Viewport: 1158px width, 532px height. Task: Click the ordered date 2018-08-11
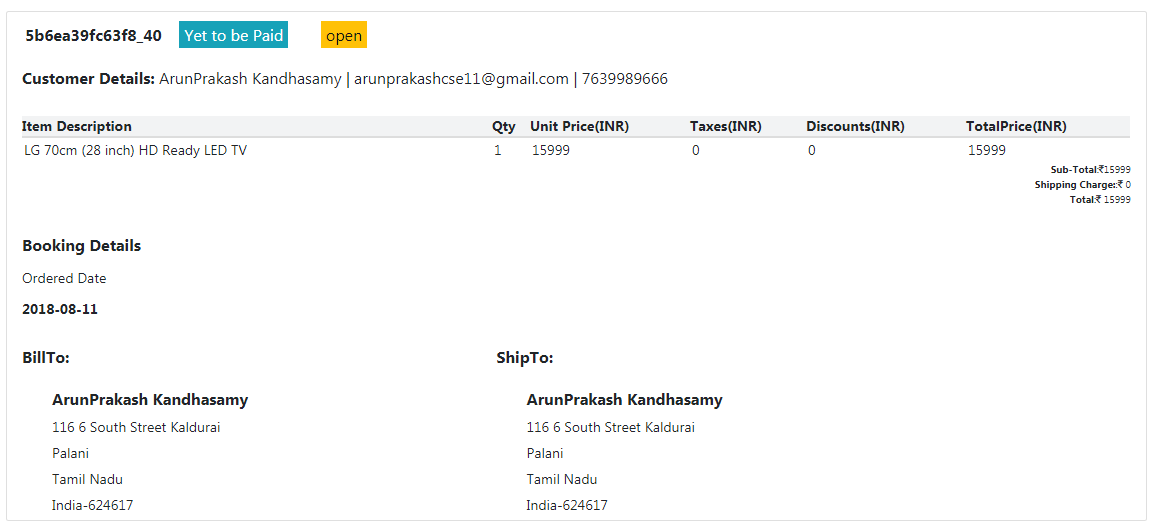[x=60, y=310]
